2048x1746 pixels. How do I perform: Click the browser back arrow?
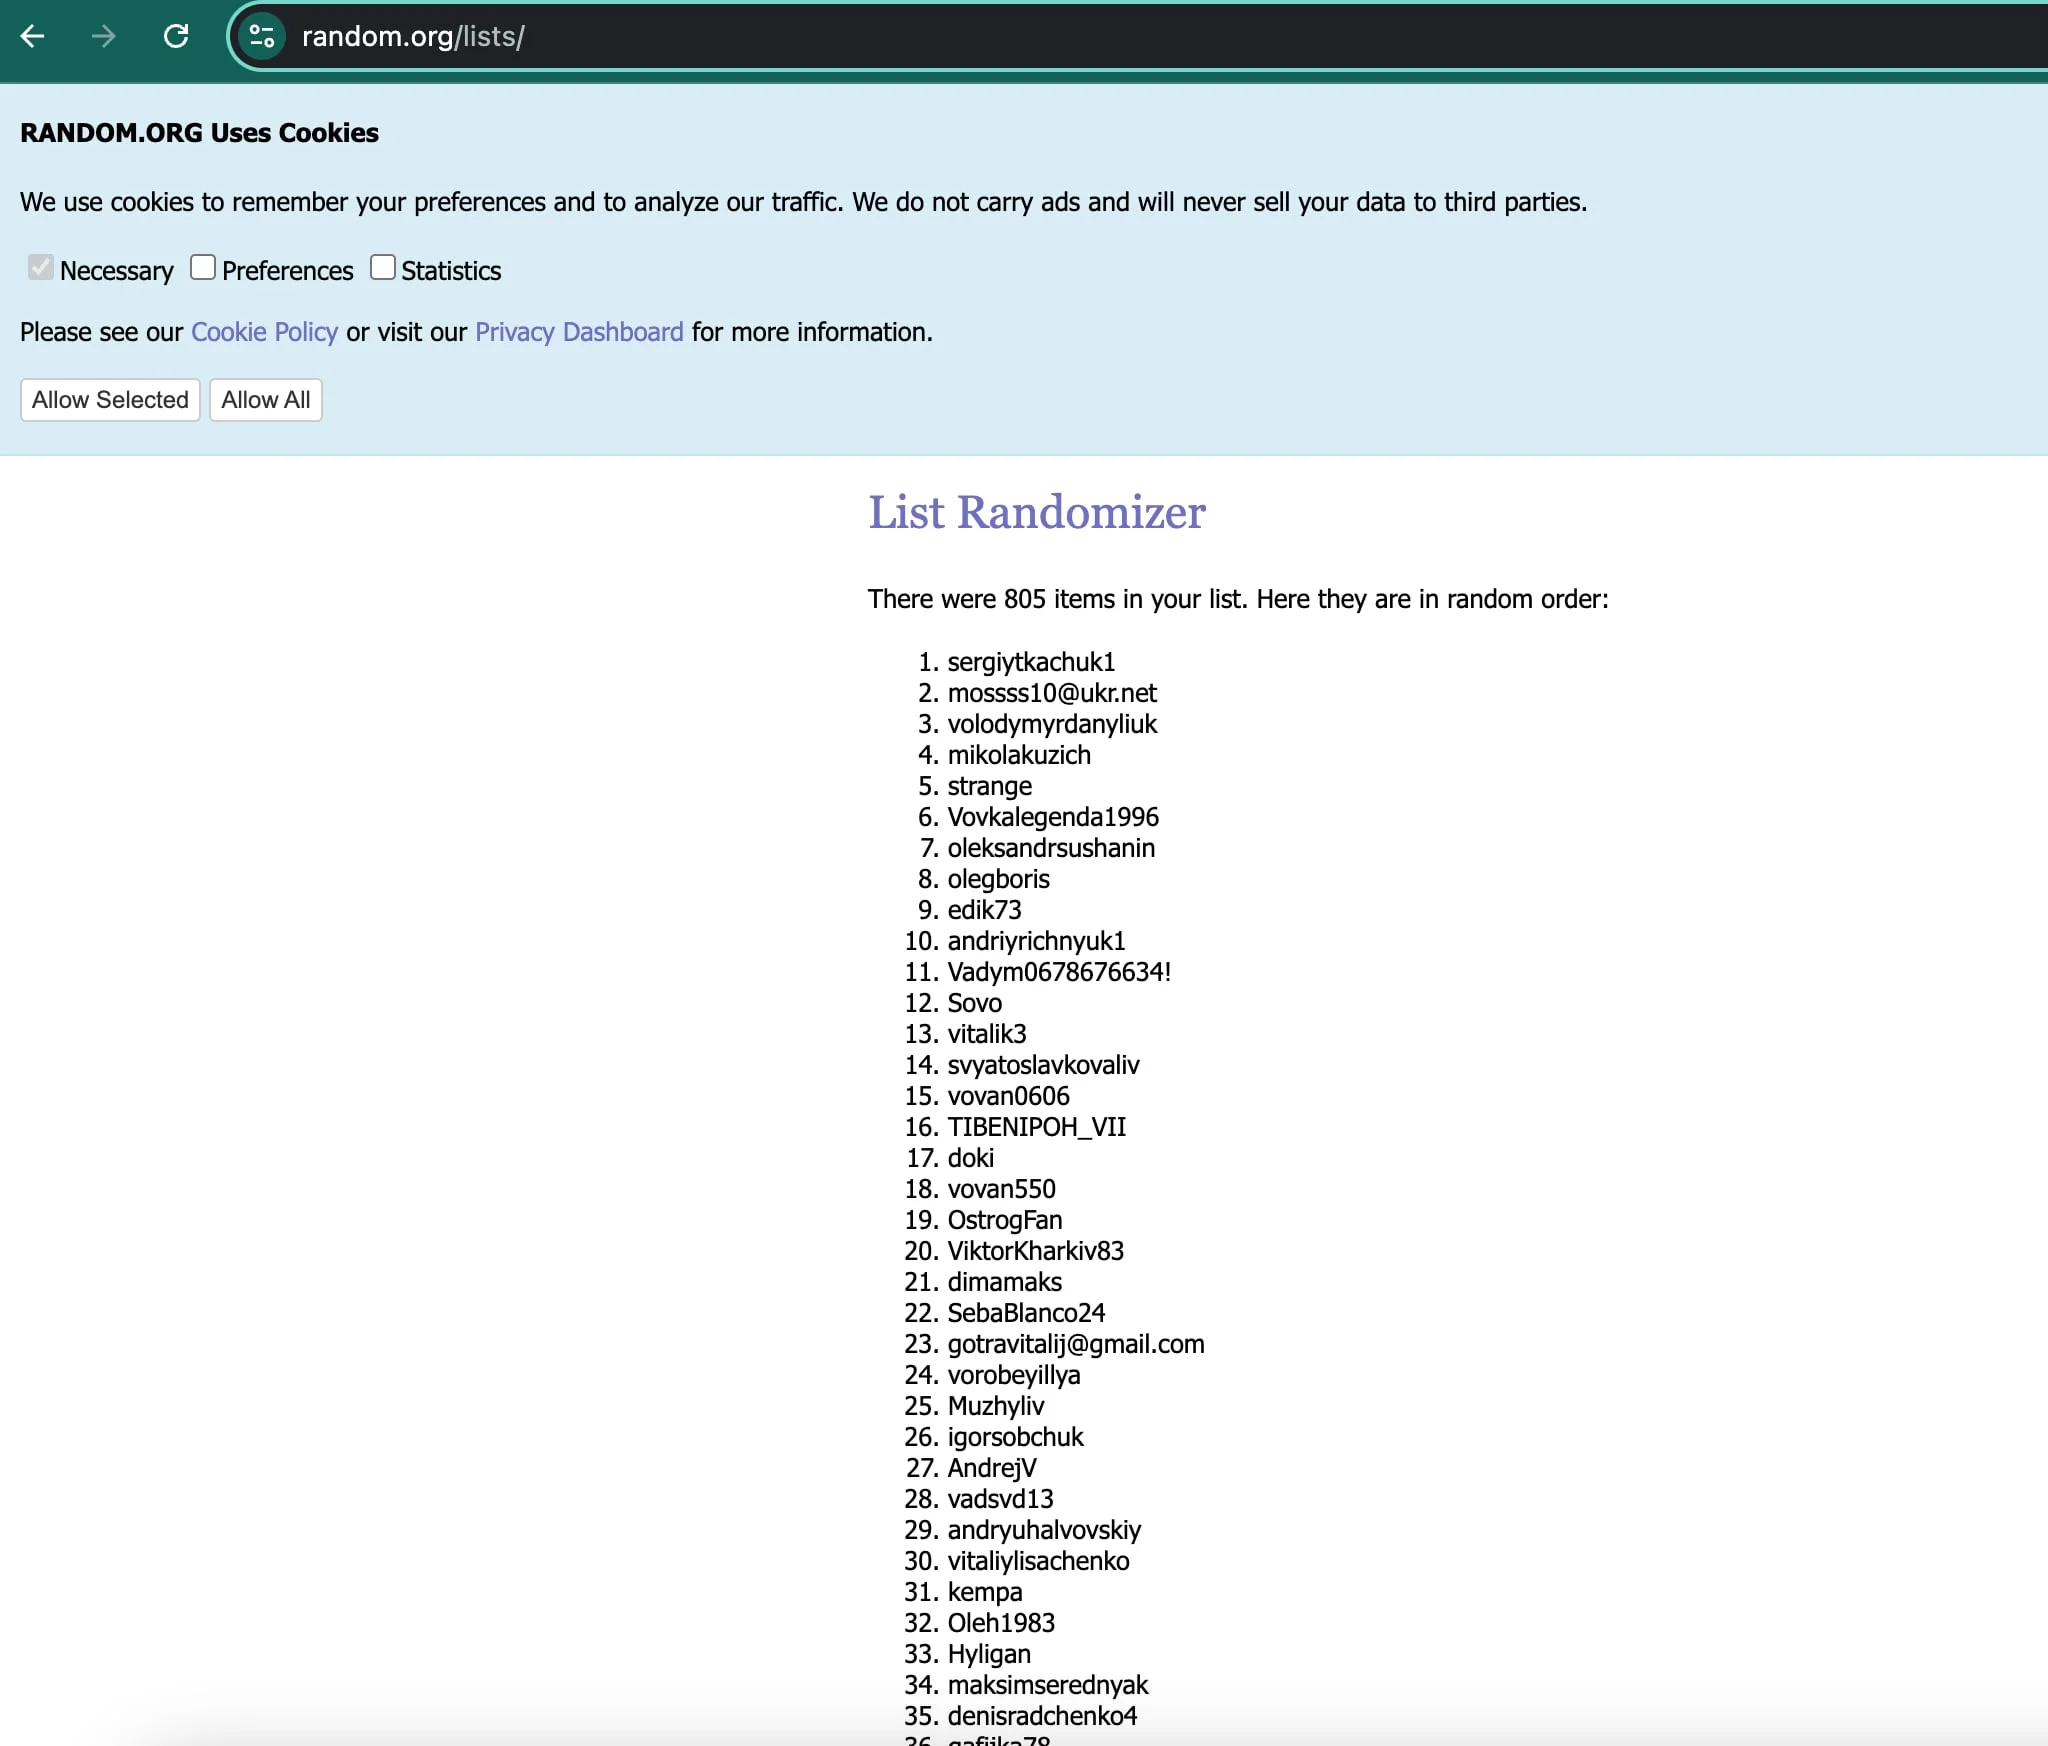33,37
